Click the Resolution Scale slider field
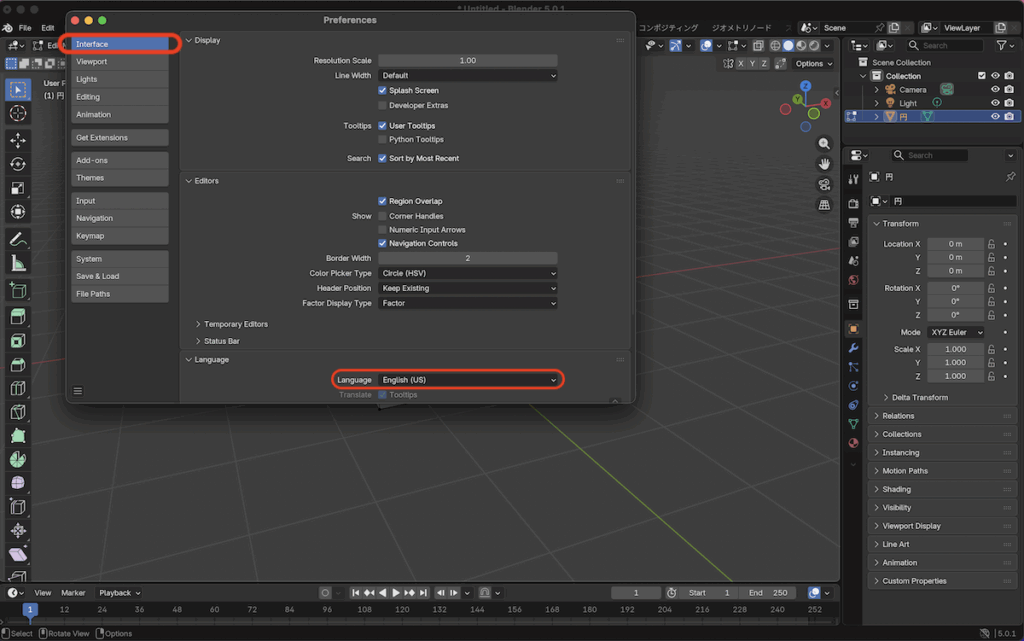 [x=467, y=61]
